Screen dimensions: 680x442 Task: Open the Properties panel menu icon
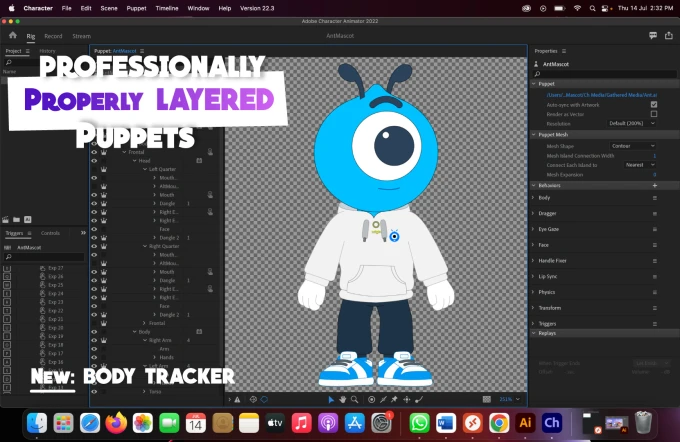[564, 51]
